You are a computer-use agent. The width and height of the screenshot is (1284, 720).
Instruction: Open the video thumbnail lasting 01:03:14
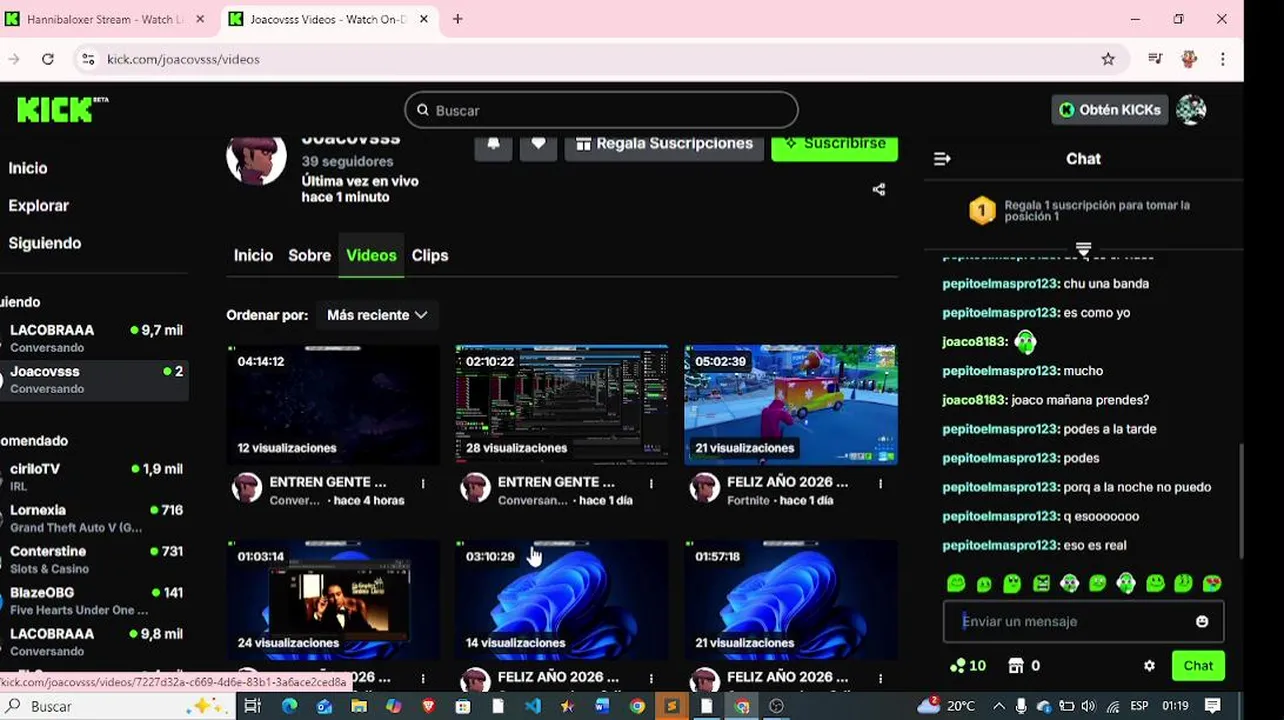(333, 600)
